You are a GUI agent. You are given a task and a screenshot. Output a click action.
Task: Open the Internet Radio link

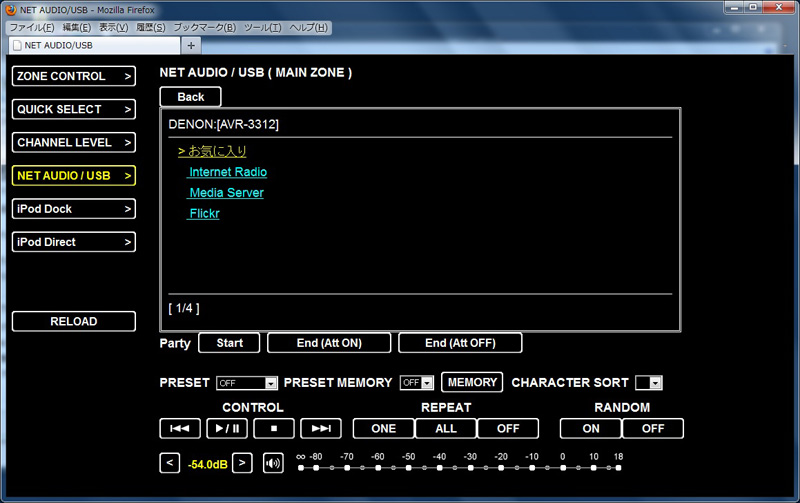tap(228, 172)
